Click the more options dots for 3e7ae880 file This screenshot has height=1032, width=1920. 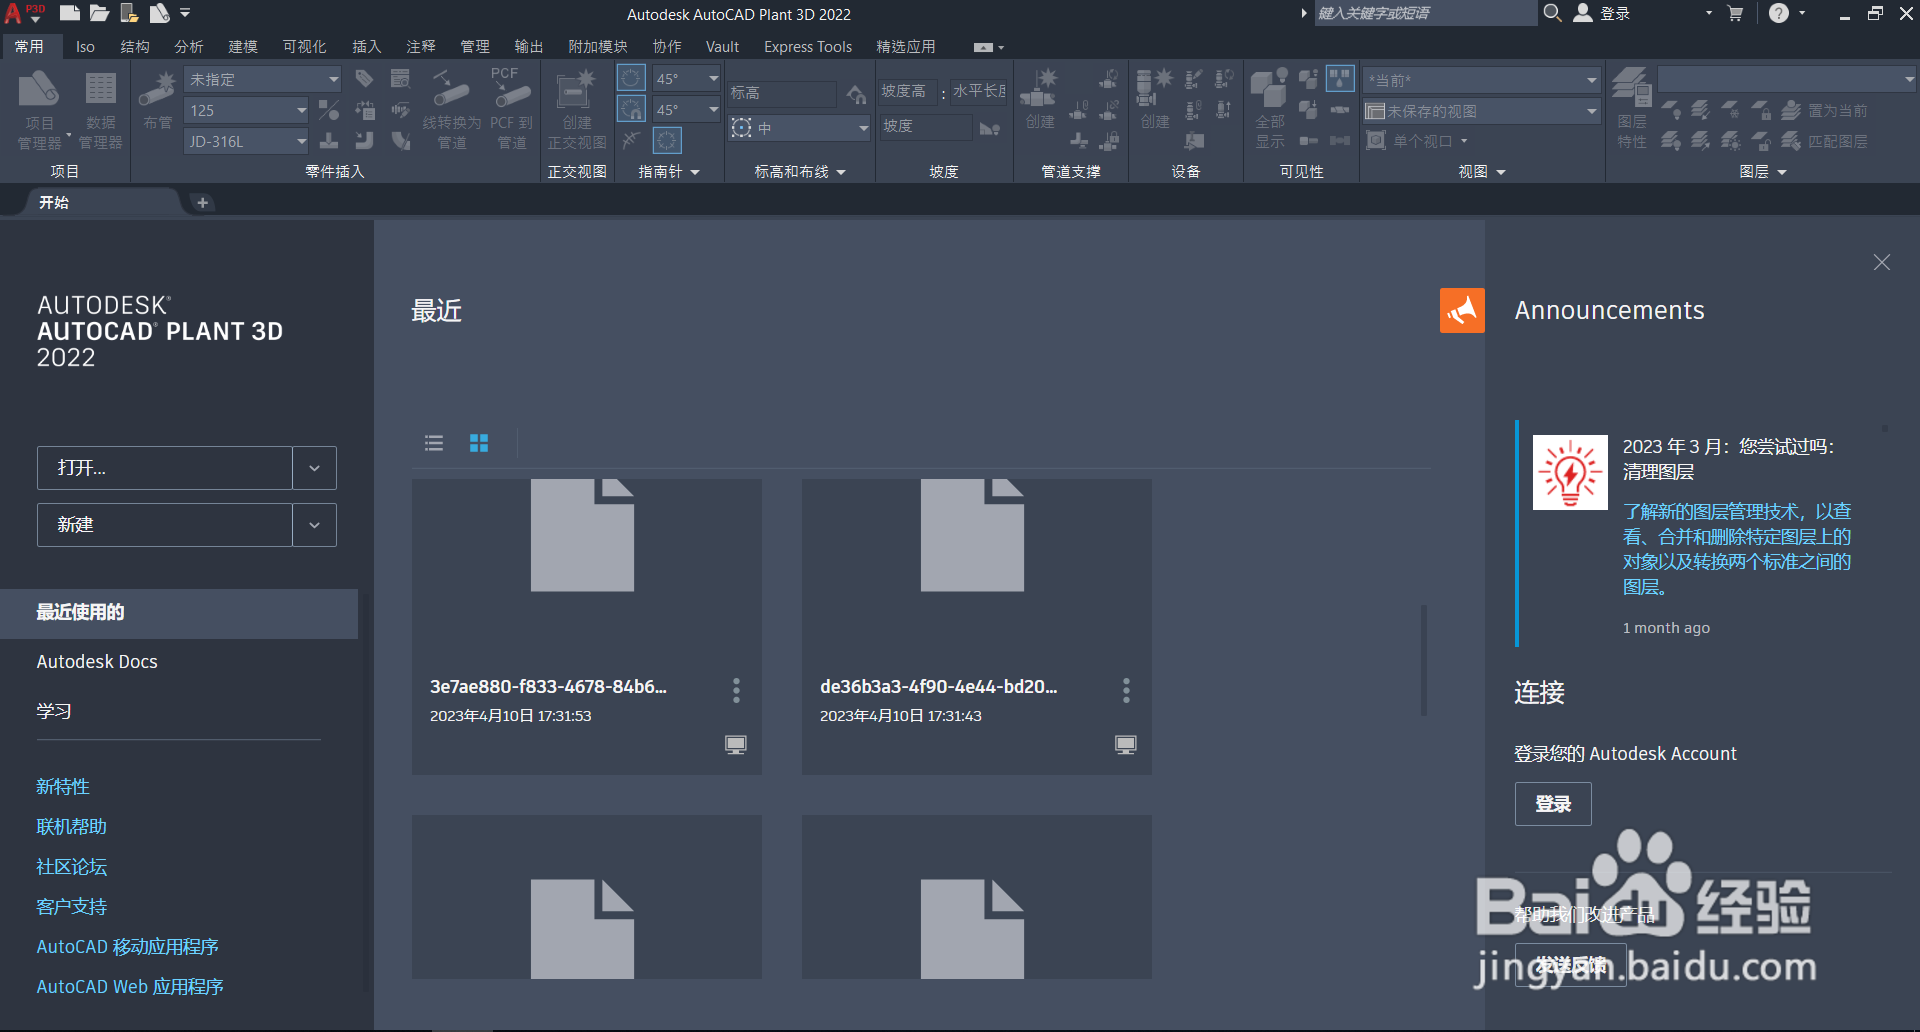pos(736,690)
